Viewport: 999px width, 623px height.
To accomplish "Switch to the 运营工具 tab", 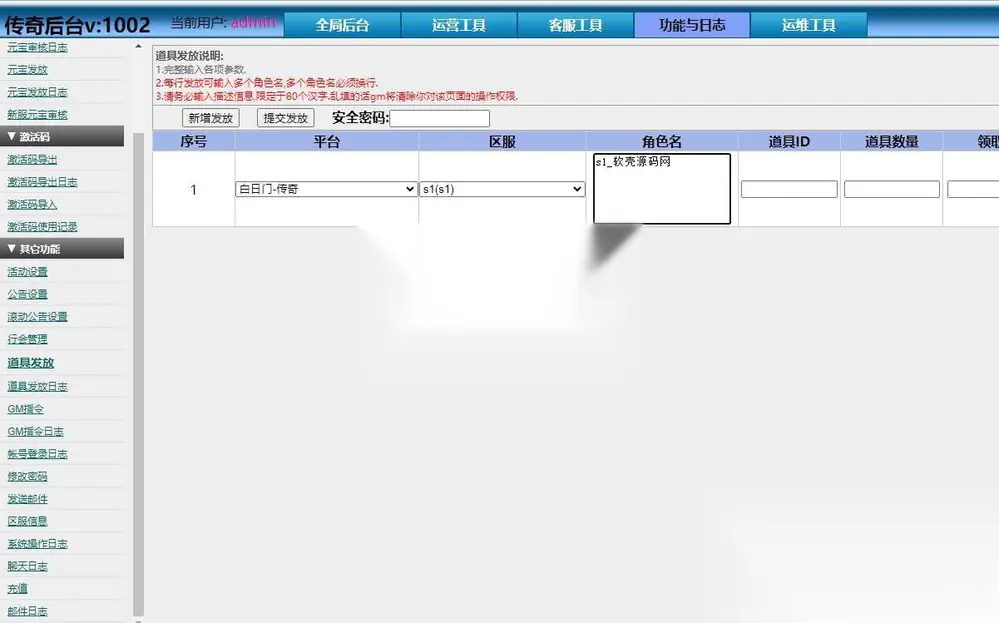I will pyautogui.click(x=459, y=25).
